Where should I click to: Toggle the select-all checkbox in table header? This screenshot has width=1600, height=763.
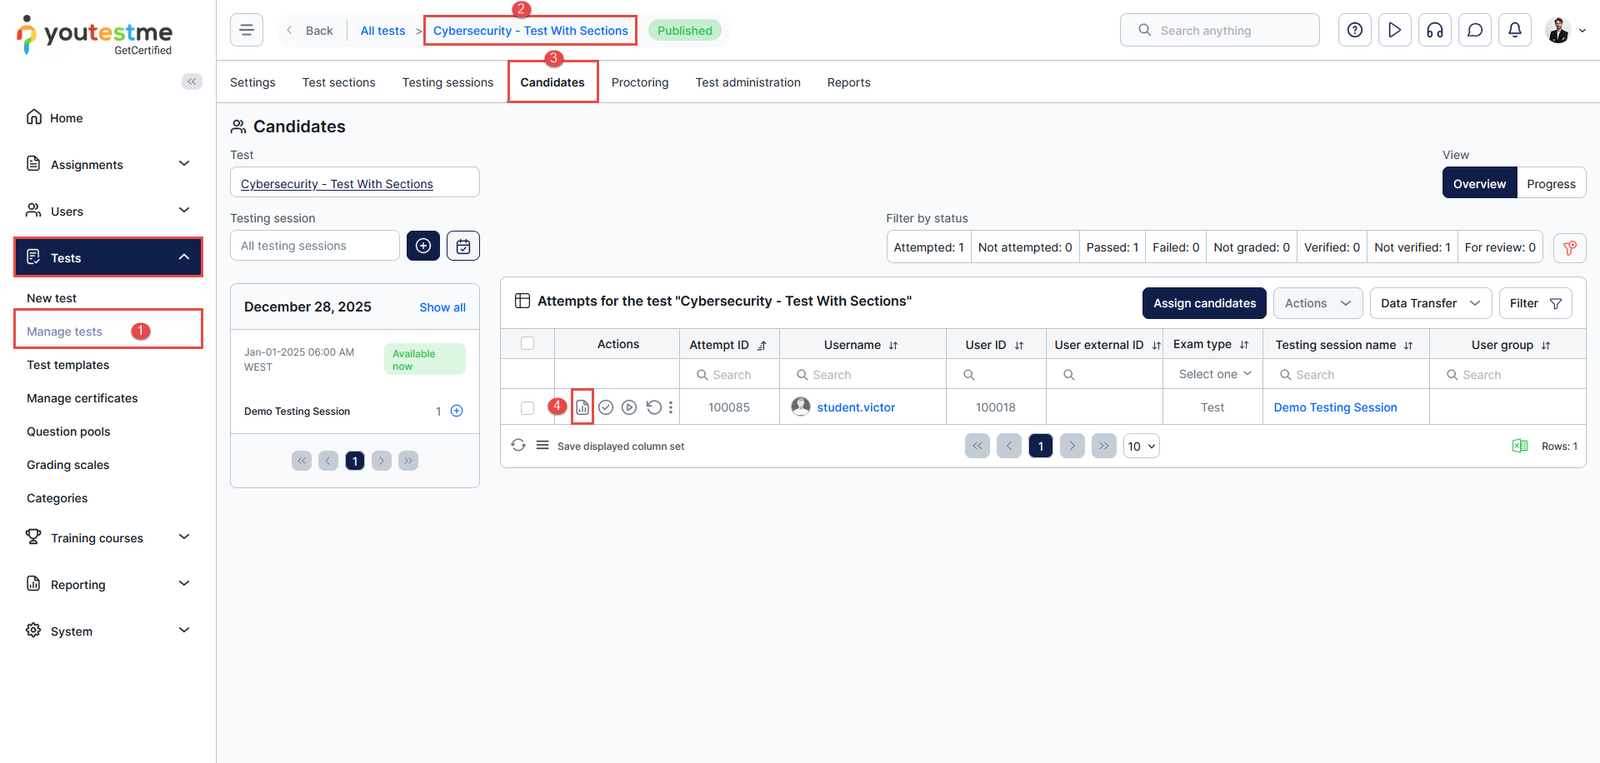527,344
